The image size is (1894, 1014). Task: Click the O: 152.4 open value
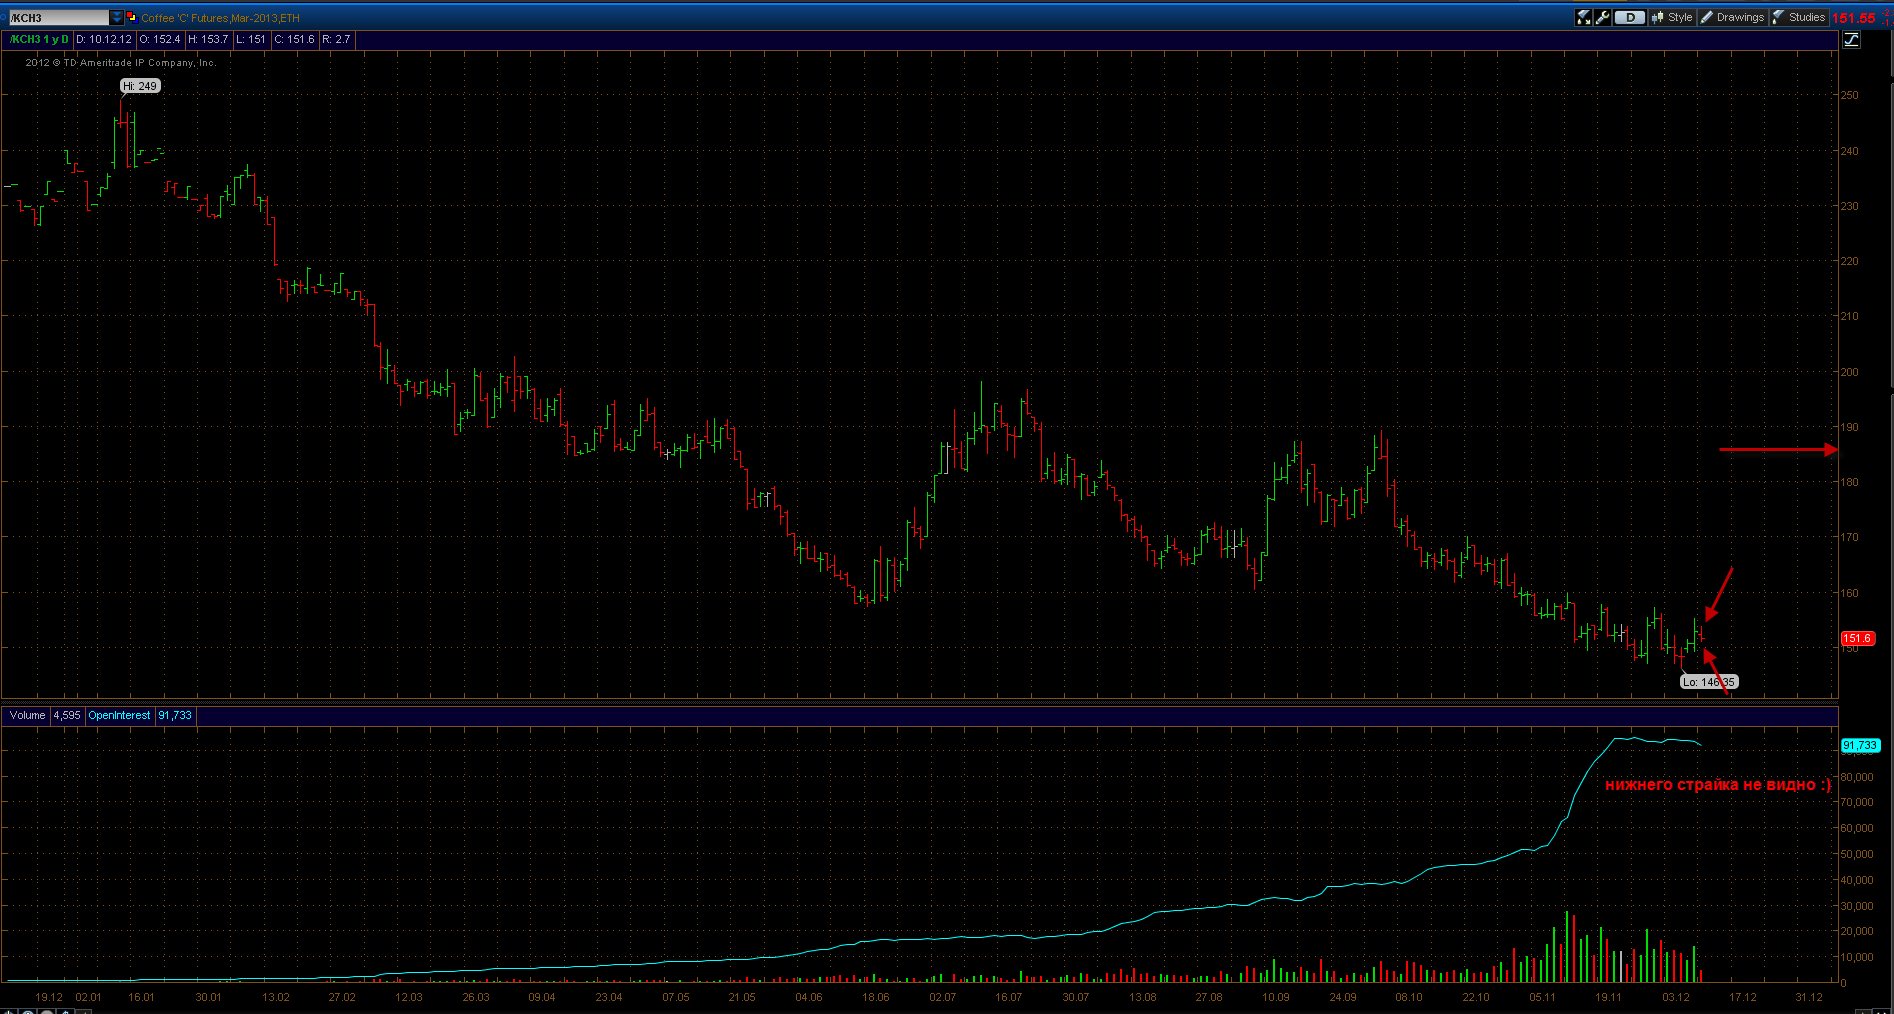coord(160,39)
